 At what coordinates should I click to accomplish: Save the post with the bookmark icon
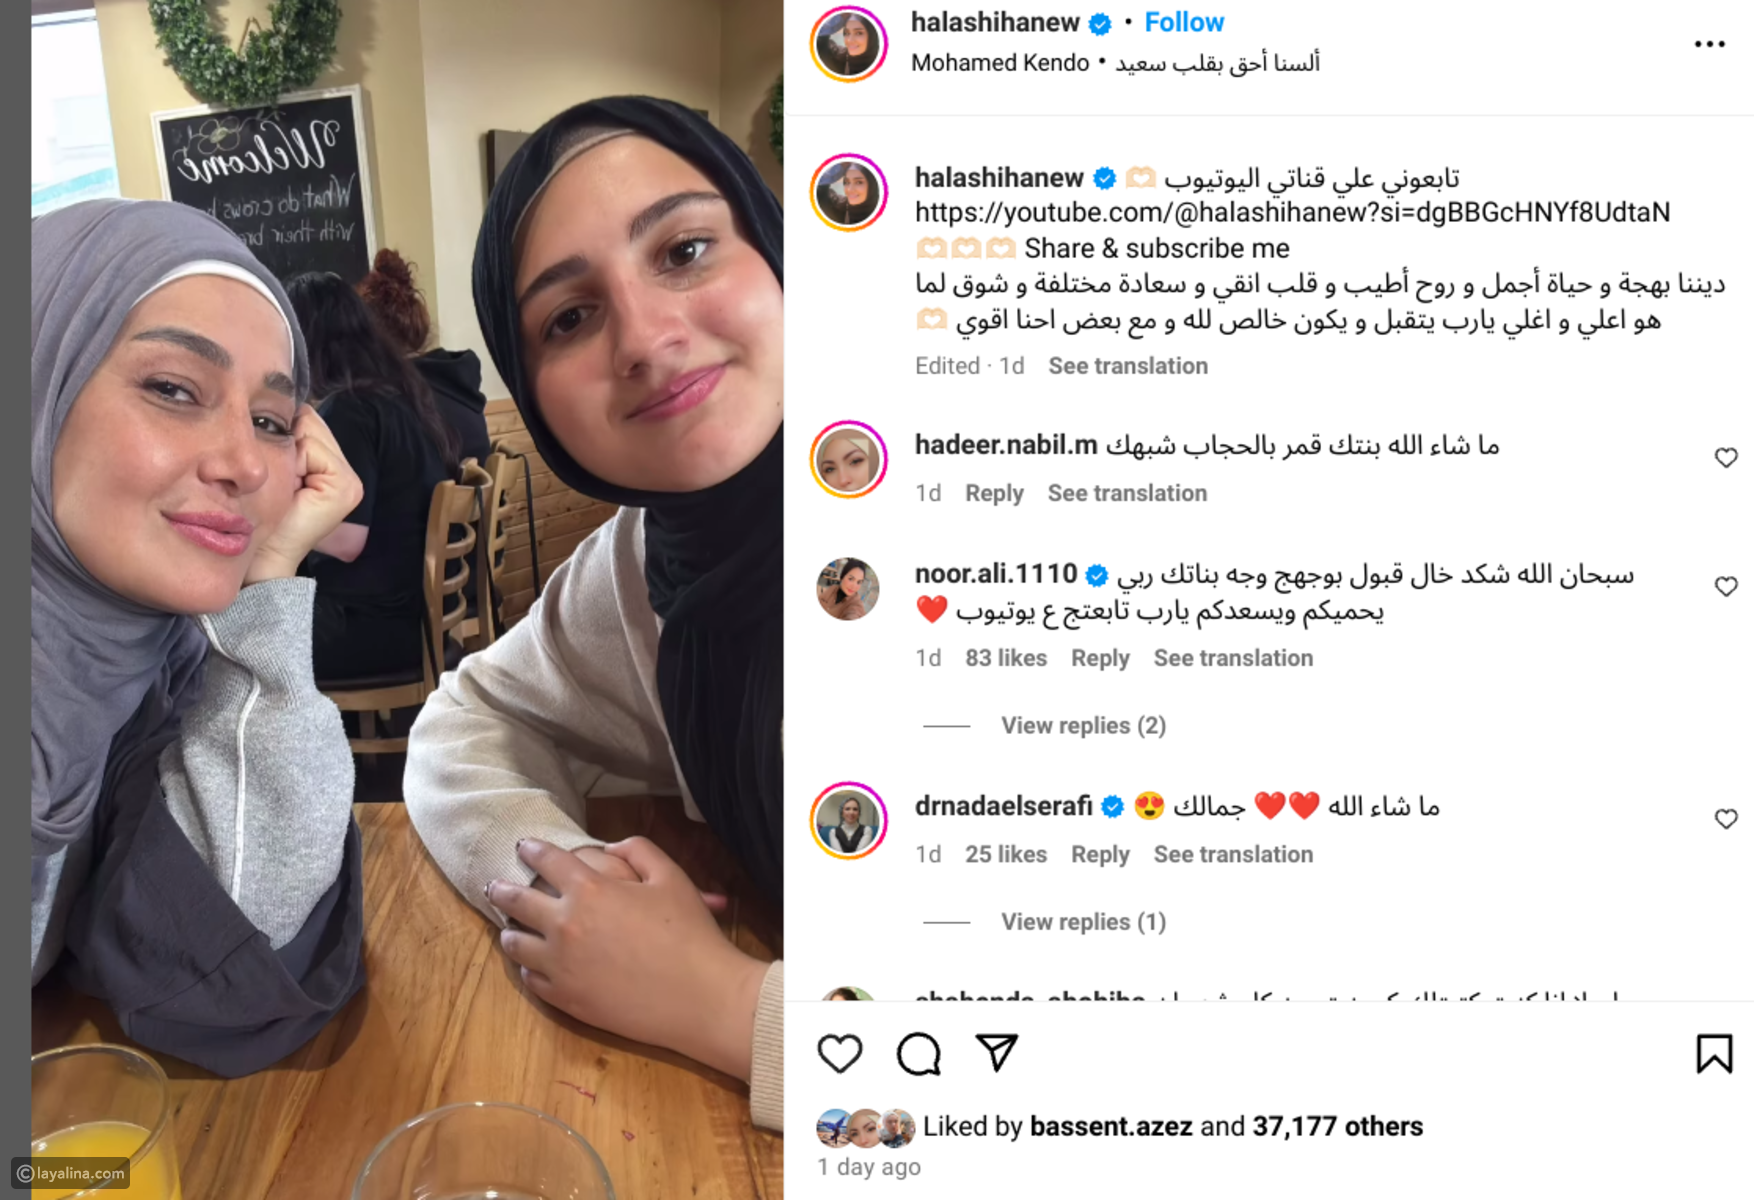[1714, 1054]
